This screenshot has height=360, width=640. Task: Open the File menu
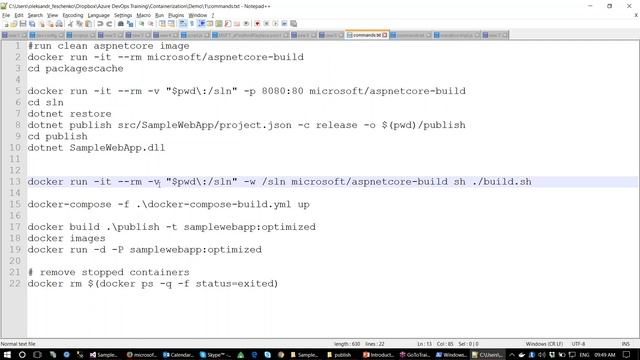coord(6,15)
